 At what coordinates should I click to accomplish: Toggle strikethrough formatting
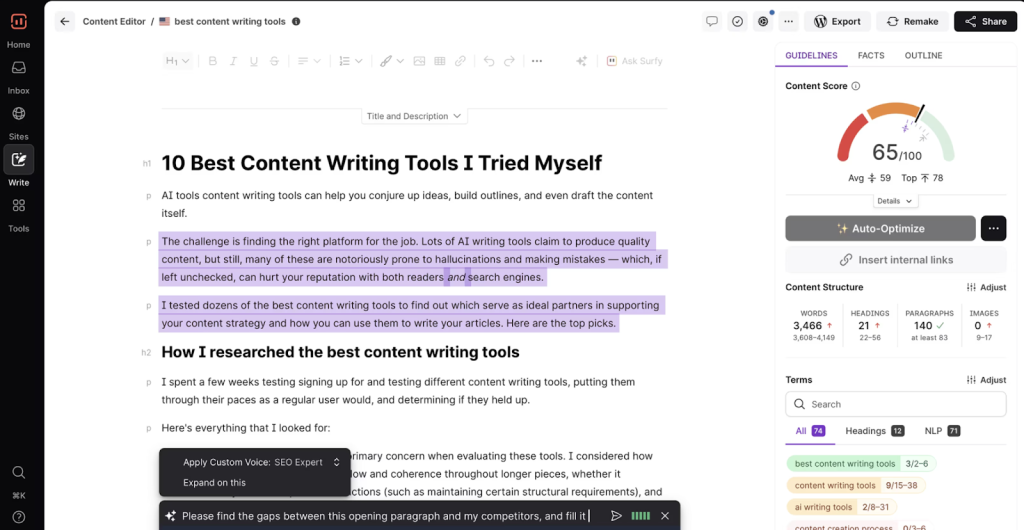[x=274, y=61]
